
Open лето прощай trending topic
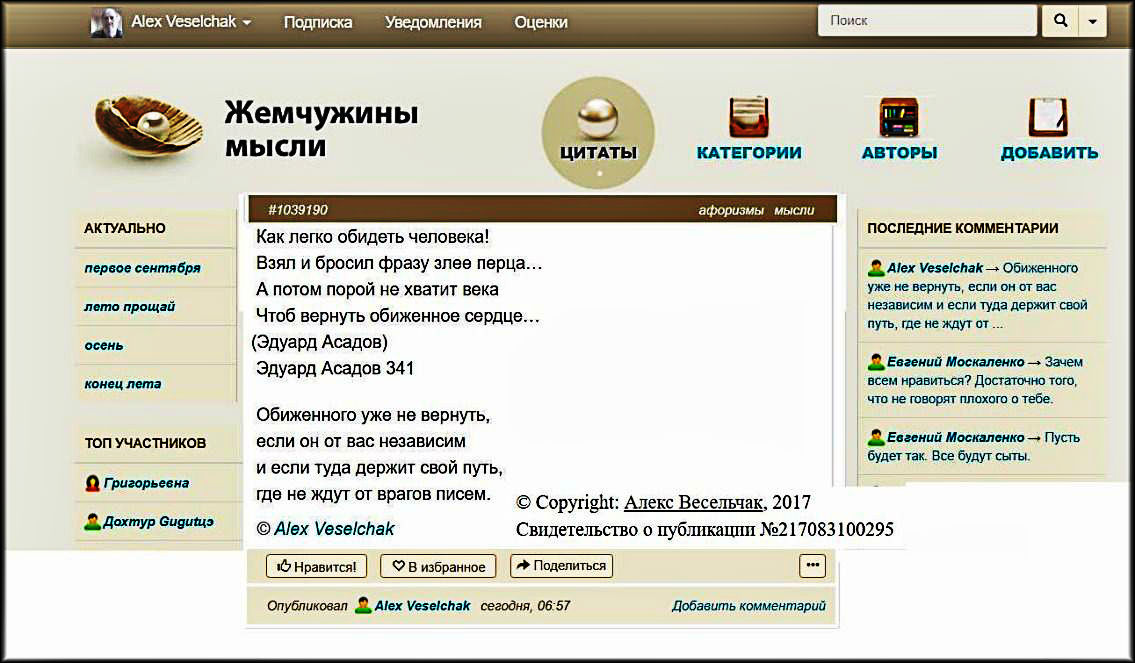(130, 306)
